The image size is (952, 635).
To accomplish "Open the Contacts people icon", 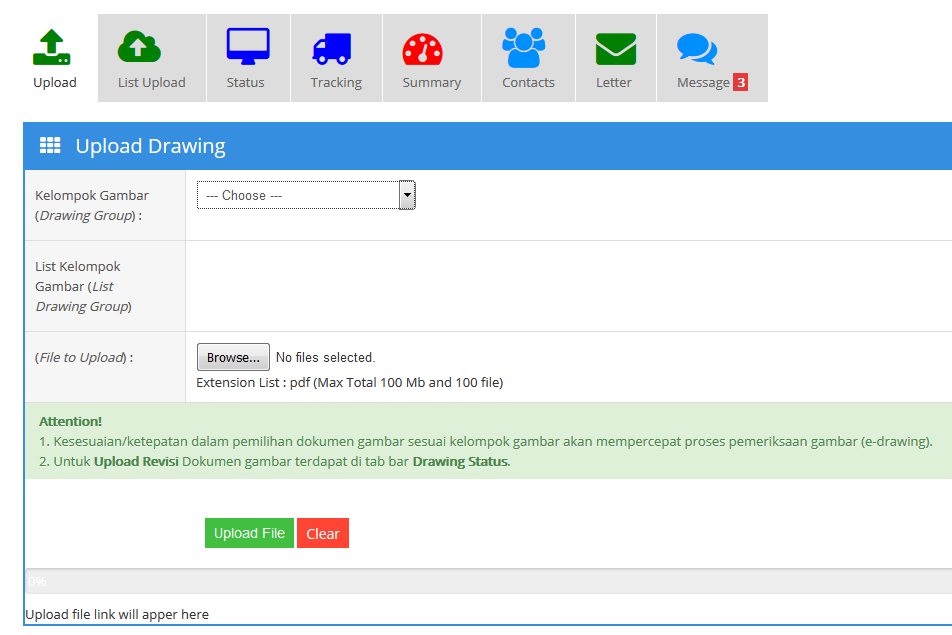I will [x=523, y=47].
